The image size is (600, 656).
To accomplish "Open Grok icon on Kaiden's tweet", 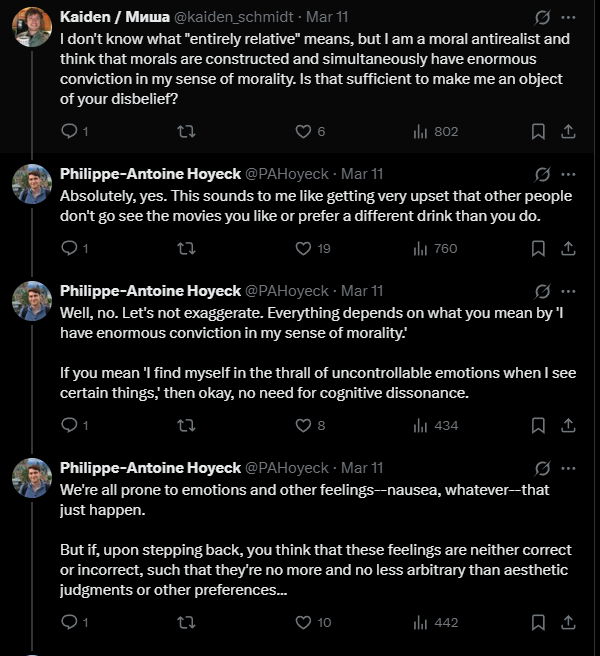I will pos(542,17).
